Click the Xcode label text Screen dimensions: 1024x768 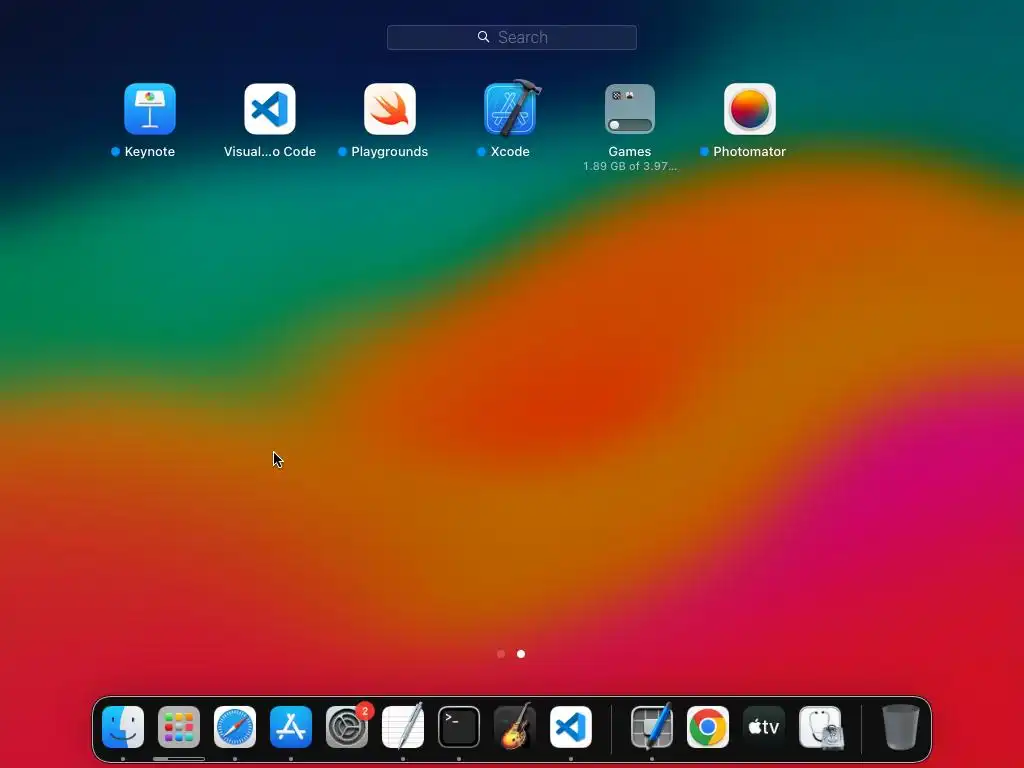510,152
